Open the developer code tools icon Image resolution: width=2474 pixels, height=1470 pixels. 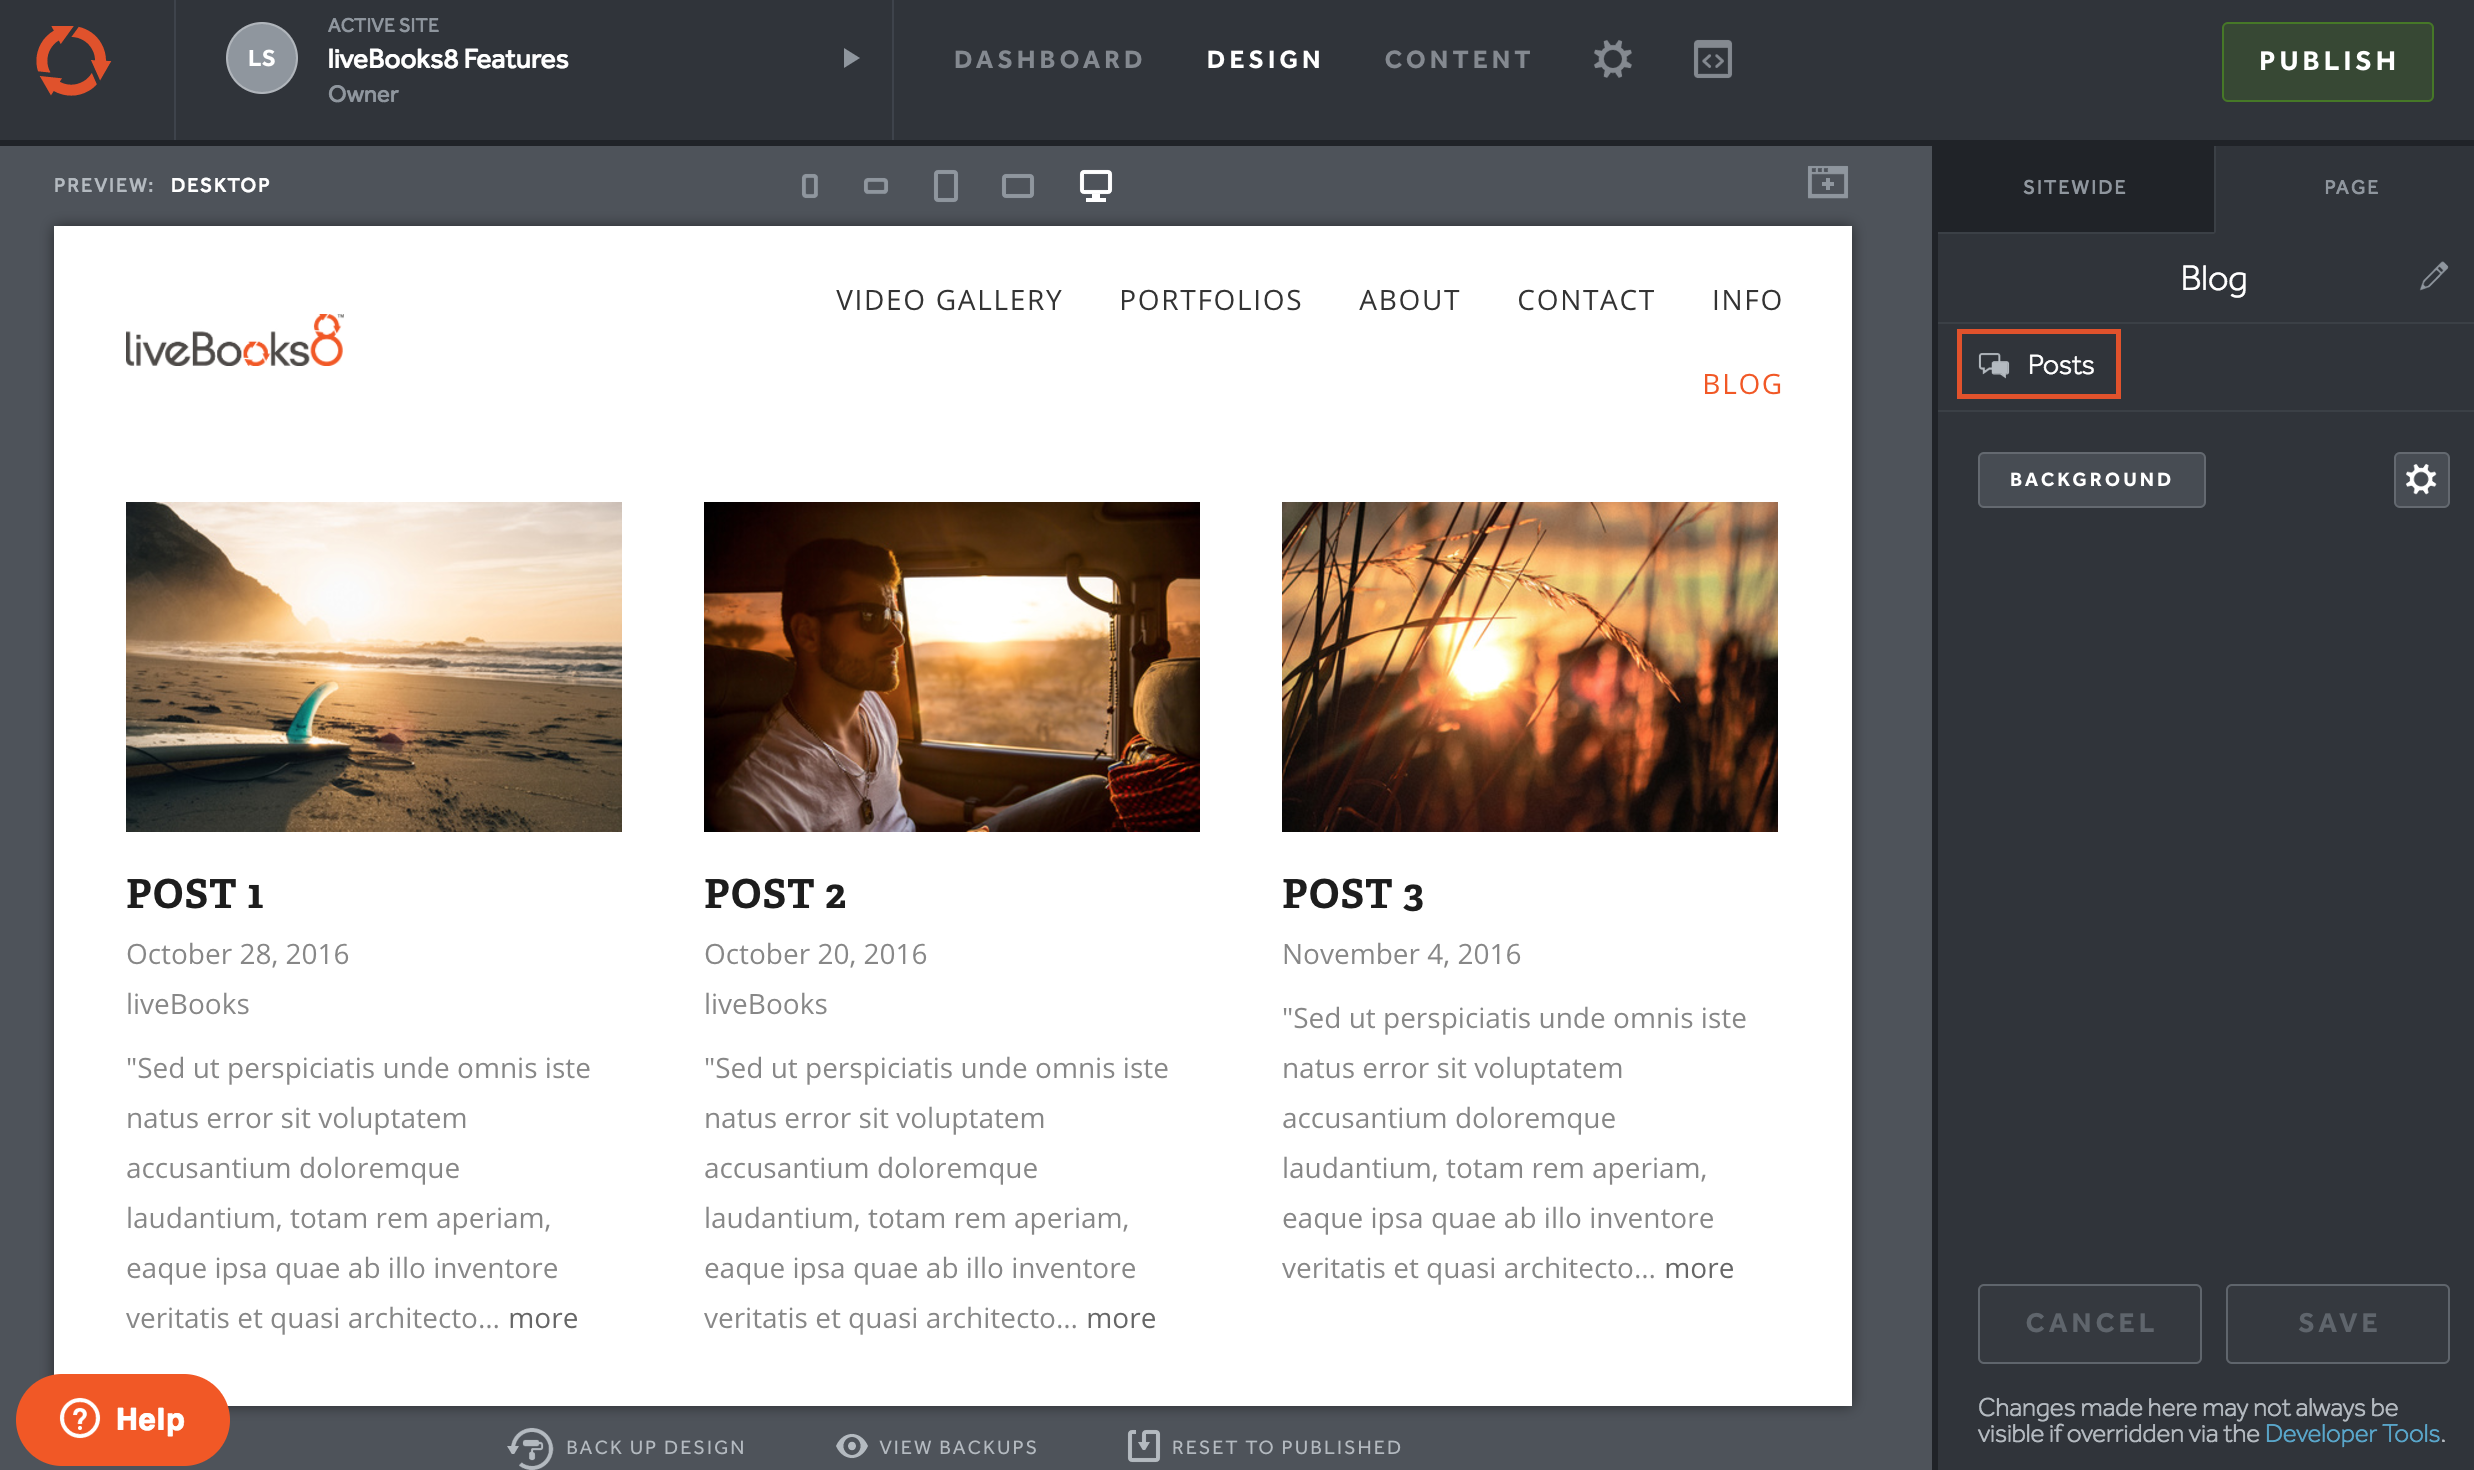[1712, 60]
